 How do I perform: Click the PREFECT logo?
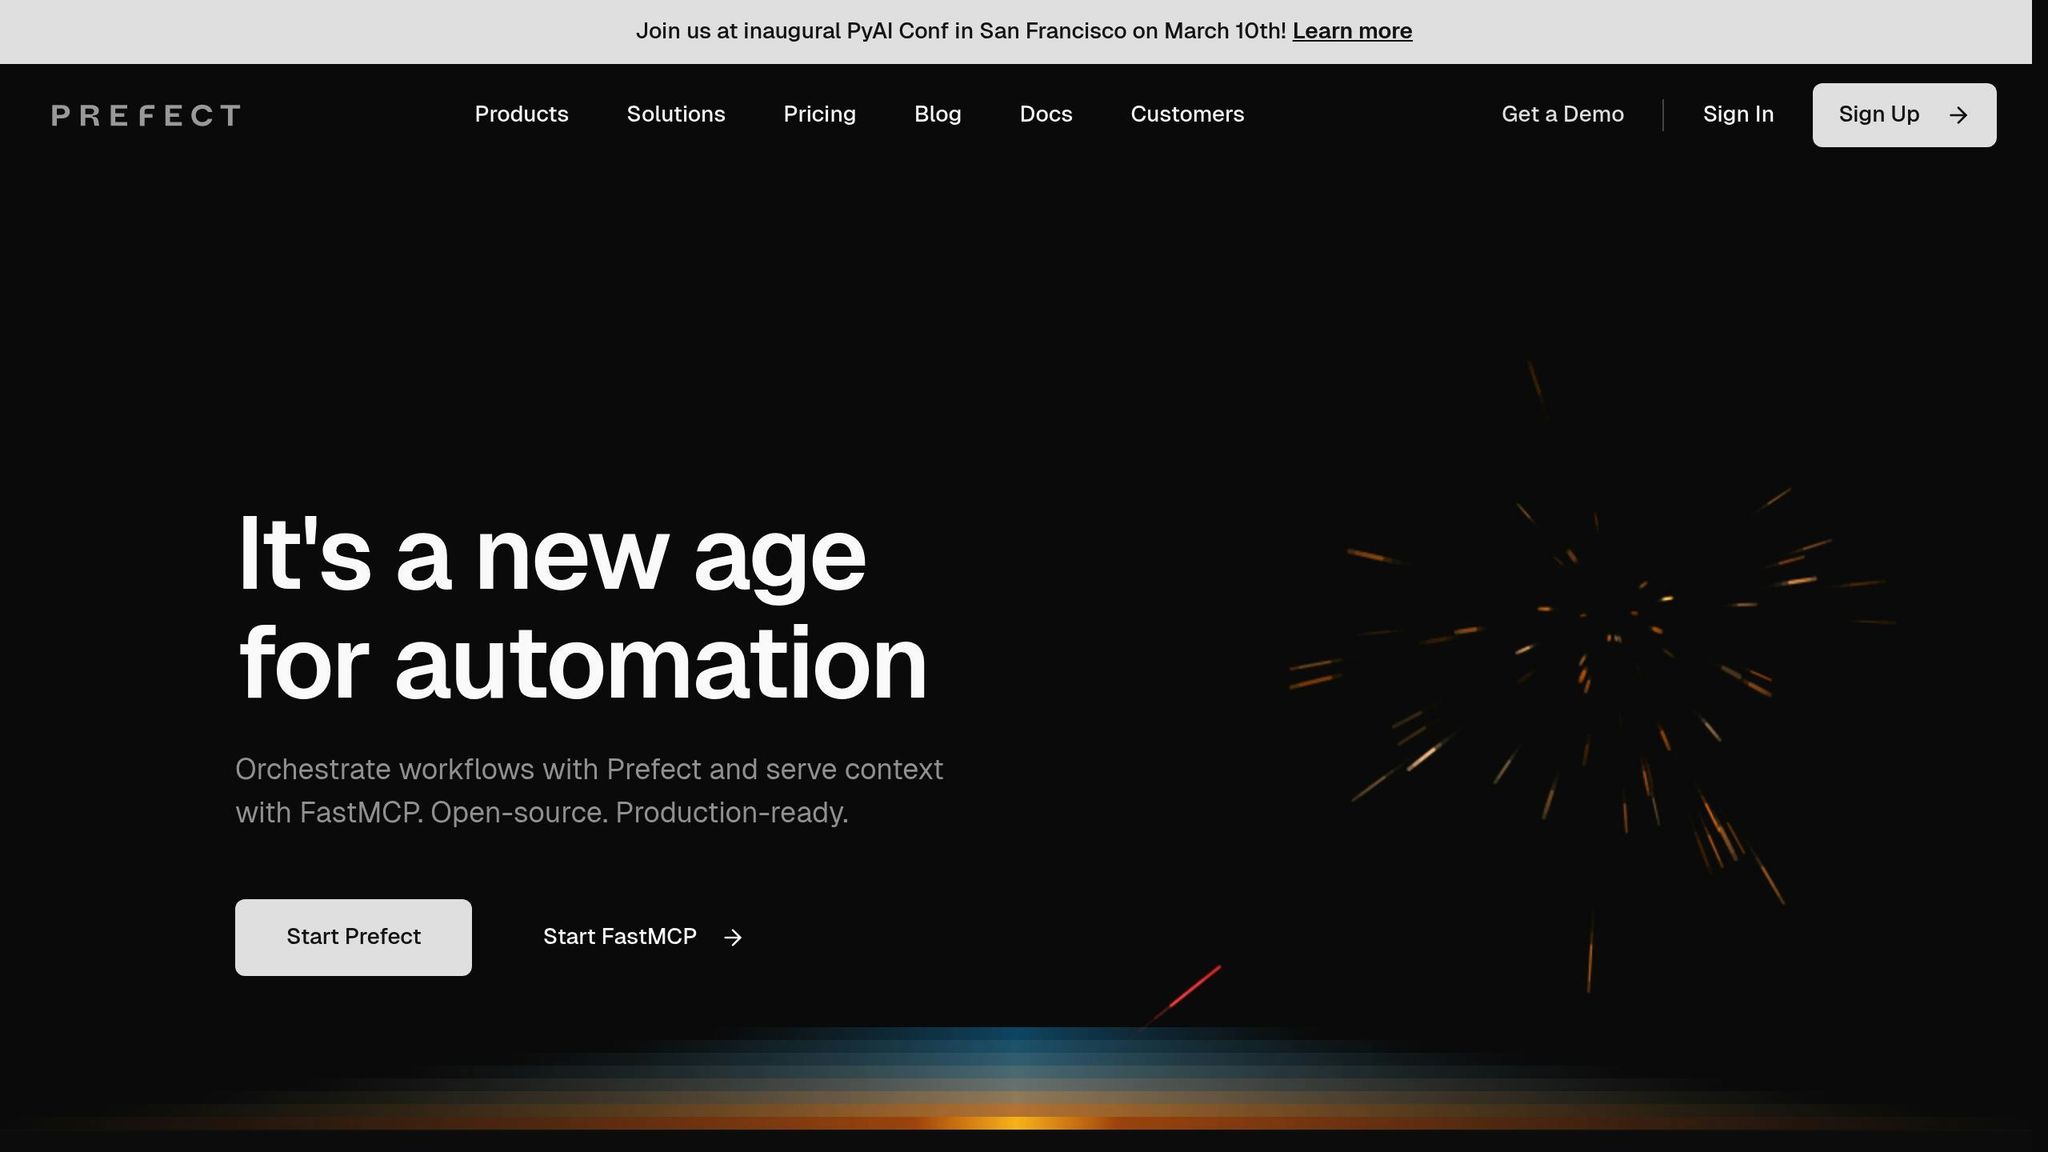point(146,115)
